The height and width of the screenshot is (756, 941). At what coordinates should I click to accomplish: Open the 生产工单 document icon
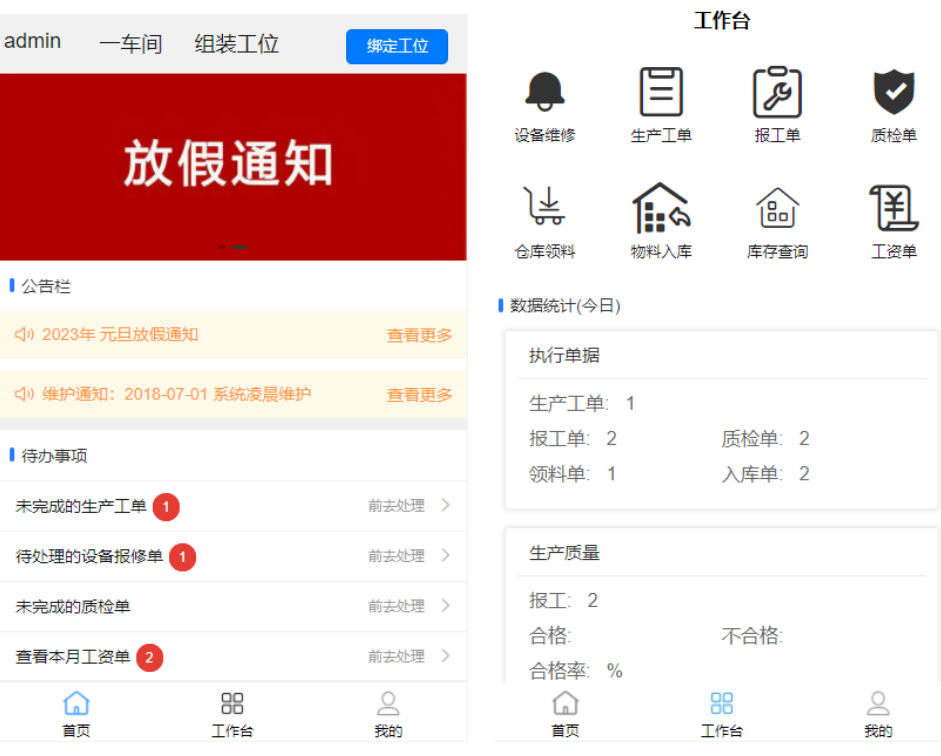tap(661, 93)
